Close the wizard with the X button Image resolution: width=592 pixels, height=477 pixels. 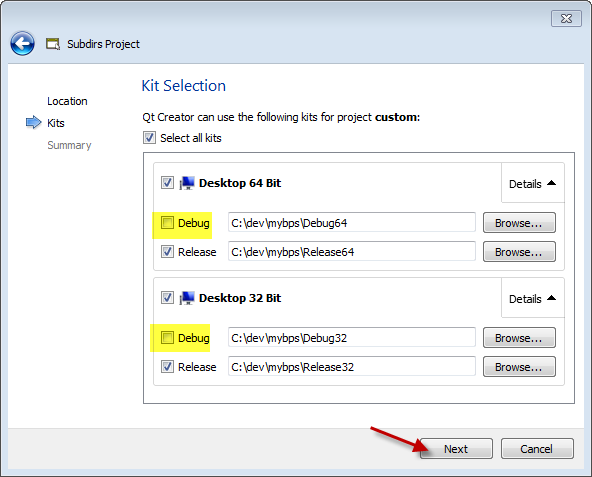click(566, 19)
